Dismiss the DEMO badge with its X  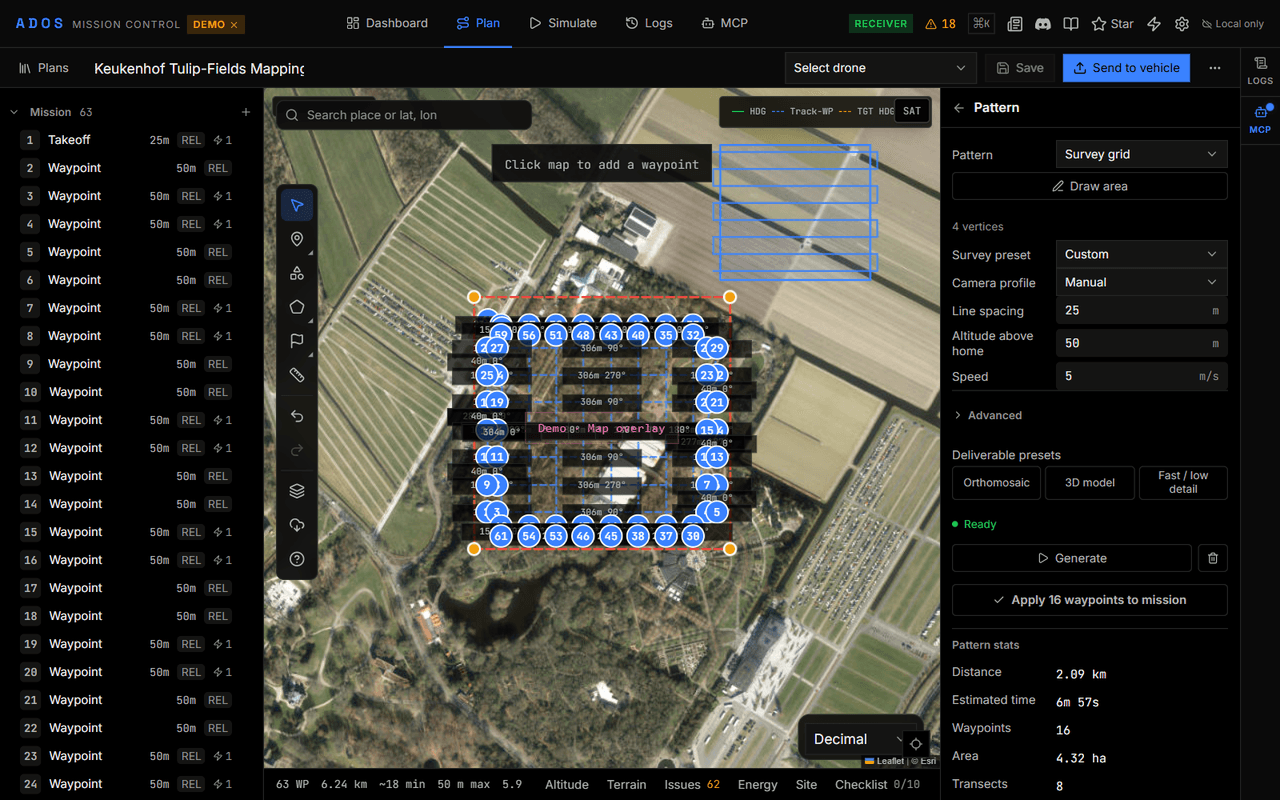click(234, 25)
